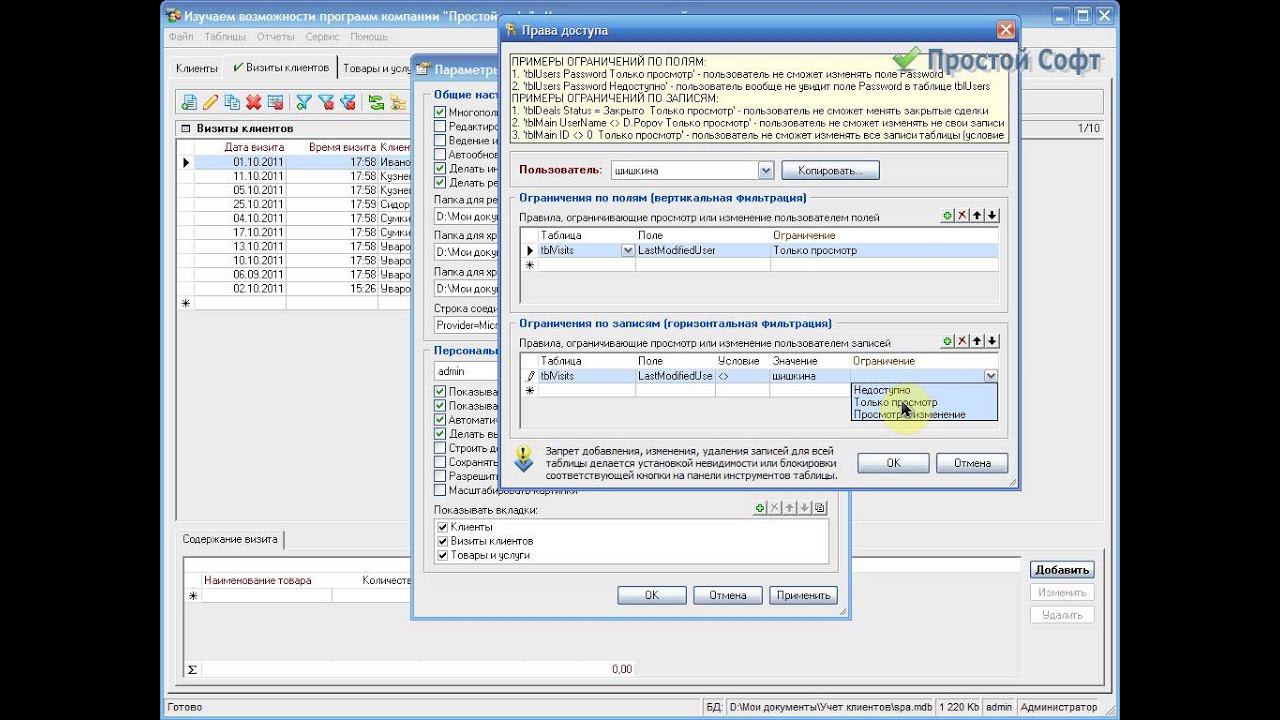Move field restriction rule down
The width and height of the screenshot is (1280, 720).
click(992, 215)
